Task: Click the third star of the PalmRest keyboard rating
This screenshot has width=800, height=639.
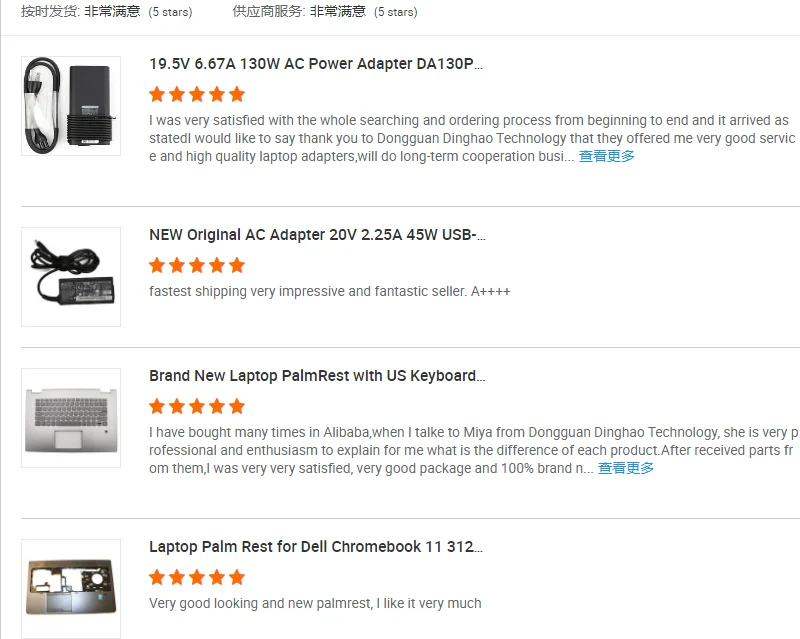Action: pos(197,407)
